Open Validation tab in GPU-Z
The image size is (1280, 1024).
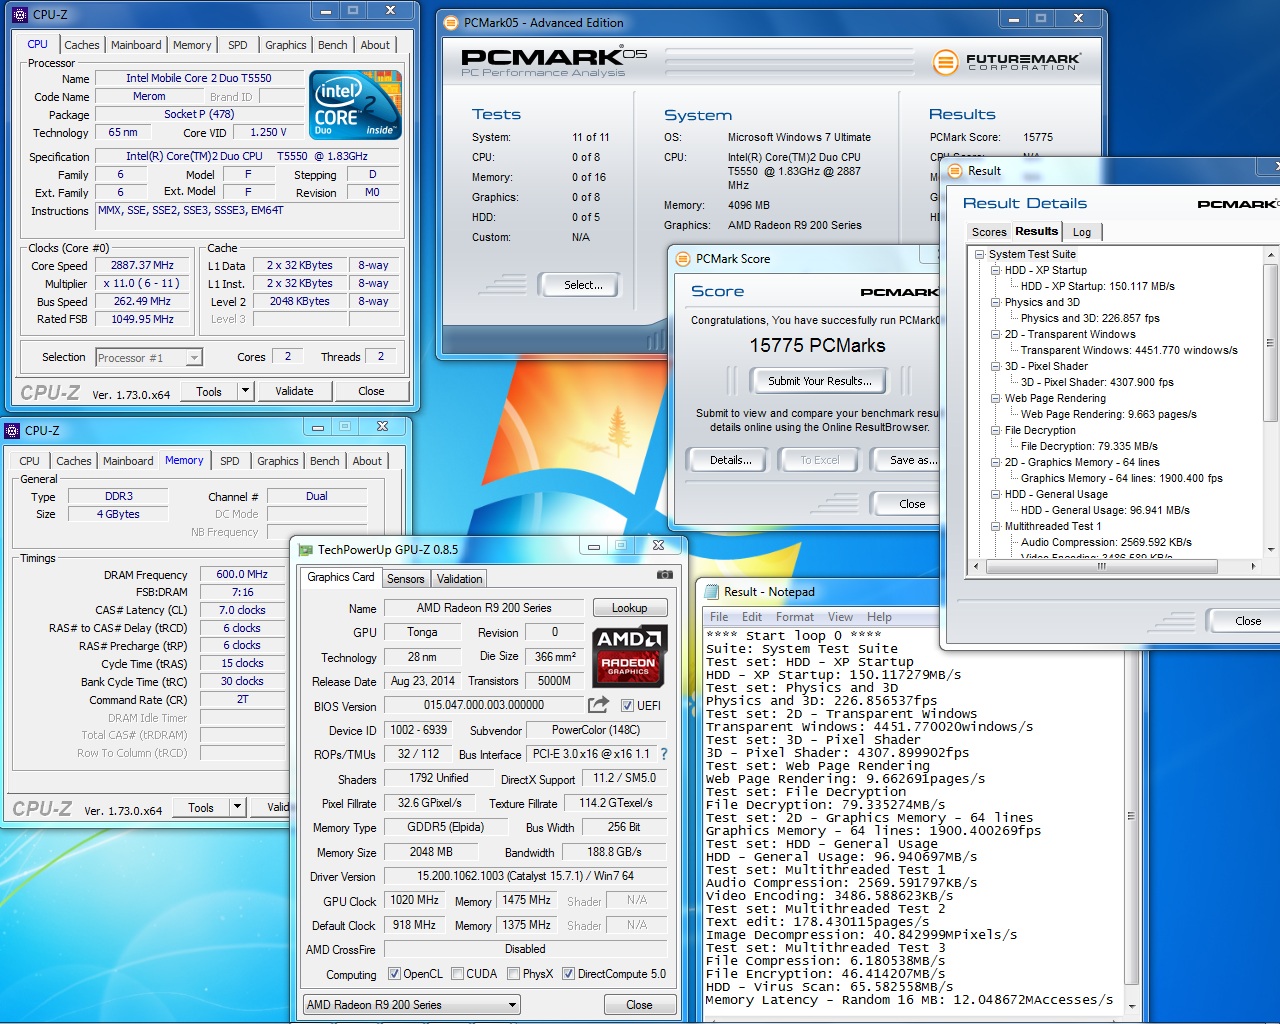(x=460, y=579)
